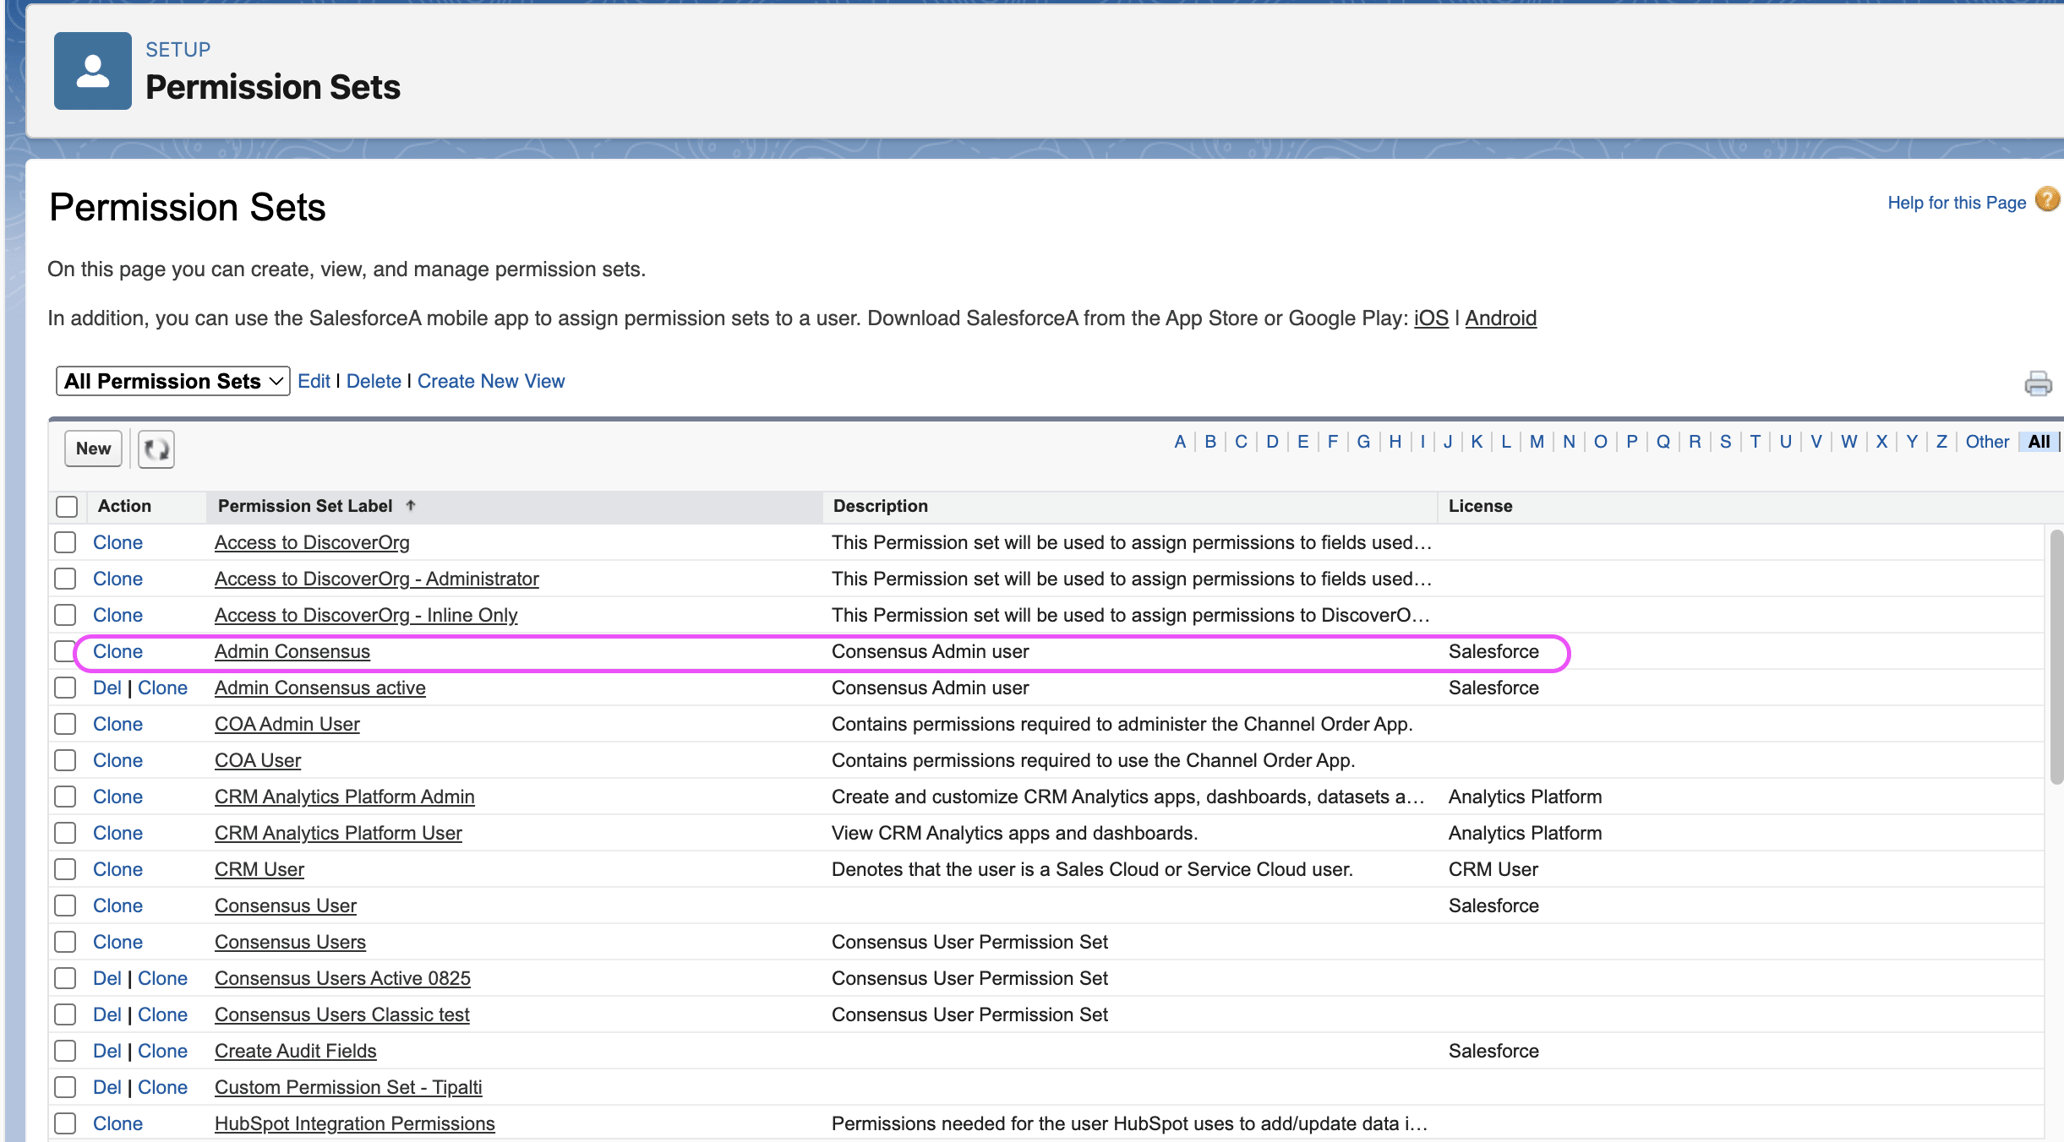Click the Help for this Page question mark icon

tap(2047, 200)
